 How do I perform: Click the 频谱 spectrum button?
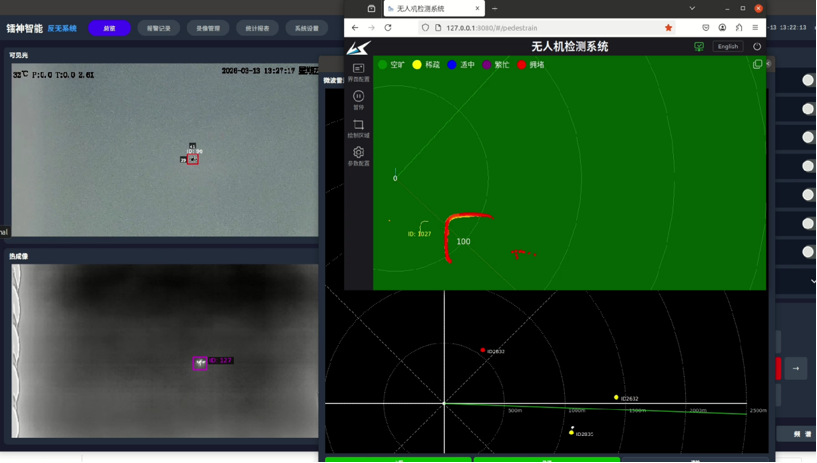(x=802, y=434)
